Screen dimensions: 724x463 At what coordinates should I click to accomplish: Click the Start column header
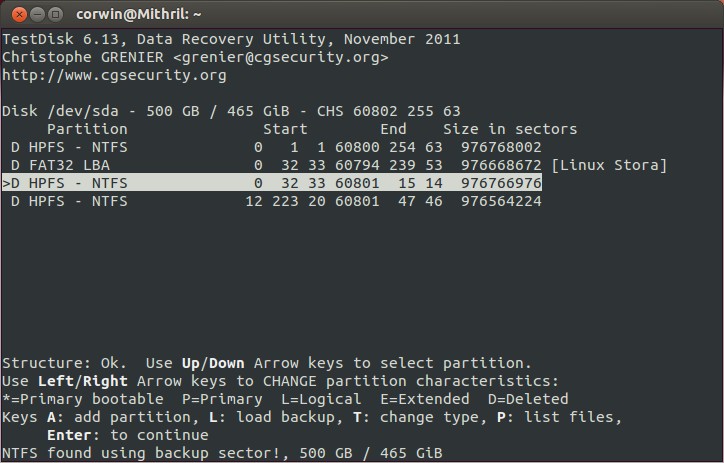(285, 129)
